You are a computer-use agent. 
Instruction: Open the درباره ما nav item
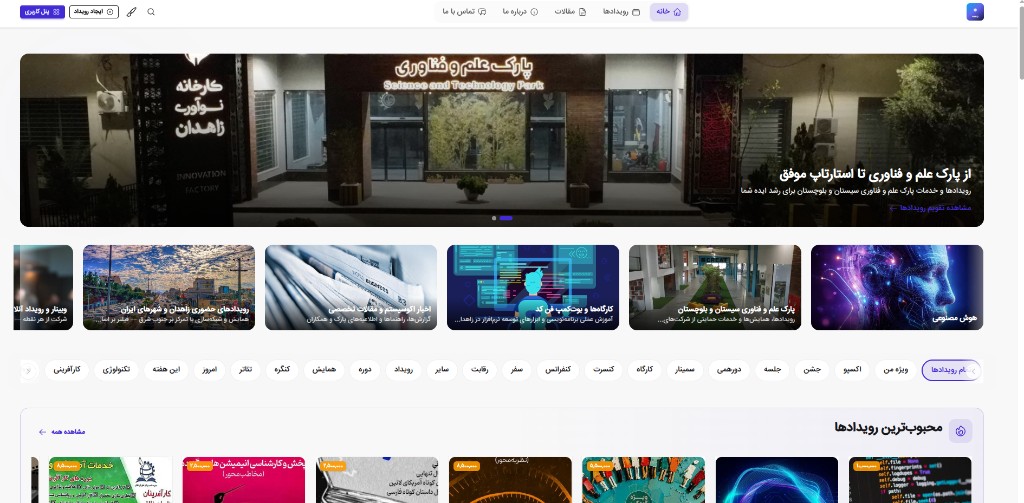[520, 12]
